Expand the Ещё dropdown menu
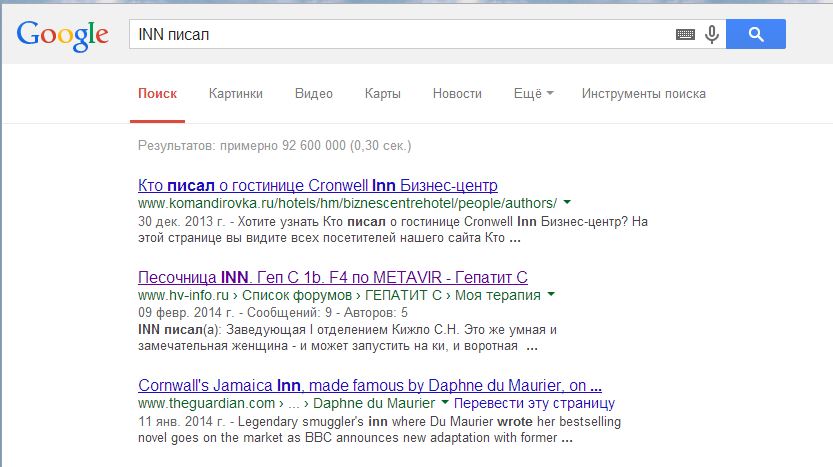The height and width of the screenshot is (467, 833). click(x=533, y=94)
